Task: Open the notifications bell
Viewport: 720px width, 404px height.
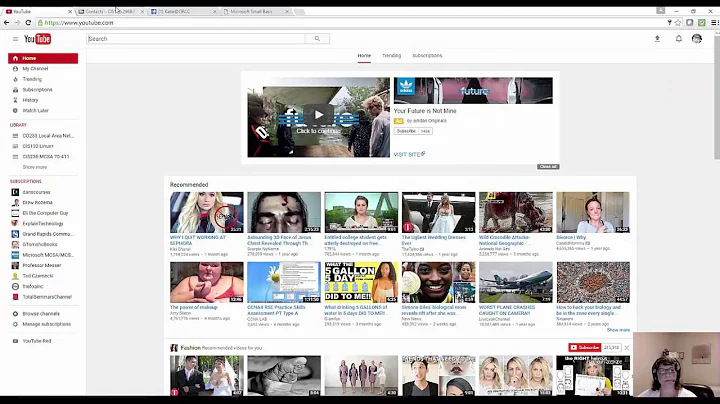Action: (679, 39)
